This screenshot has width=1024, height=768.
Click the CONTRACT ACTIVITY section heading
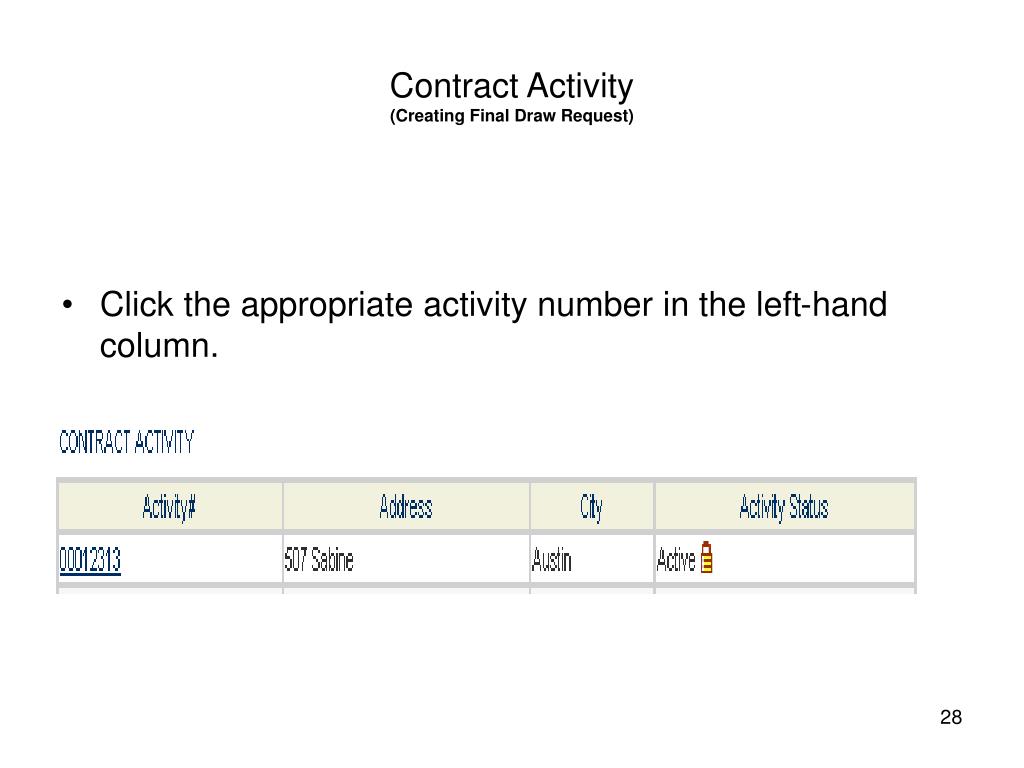127,442
